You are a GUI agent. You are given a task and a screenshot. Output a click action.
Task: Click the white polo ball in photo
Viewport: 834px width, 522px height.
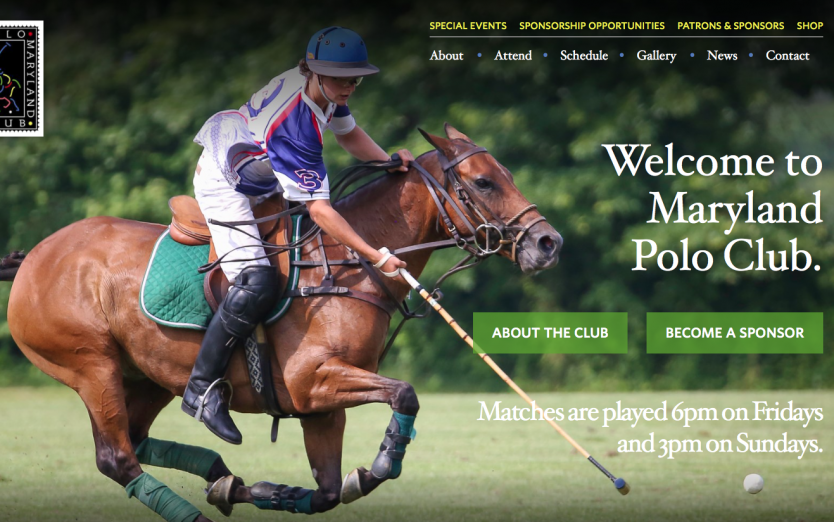[753, 484]
